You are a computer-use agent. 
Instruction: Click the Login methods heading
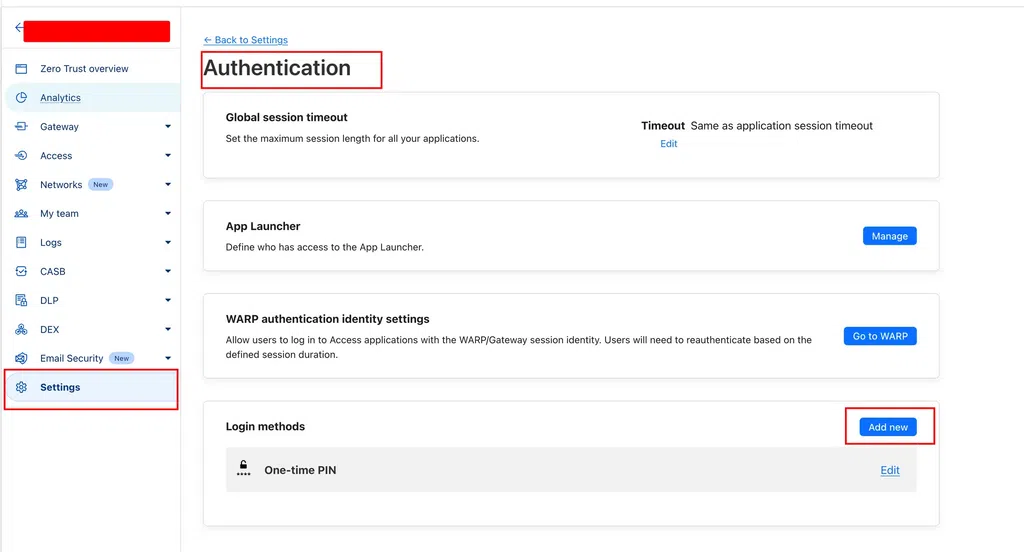pyautogui.click(x=265, y=427)
